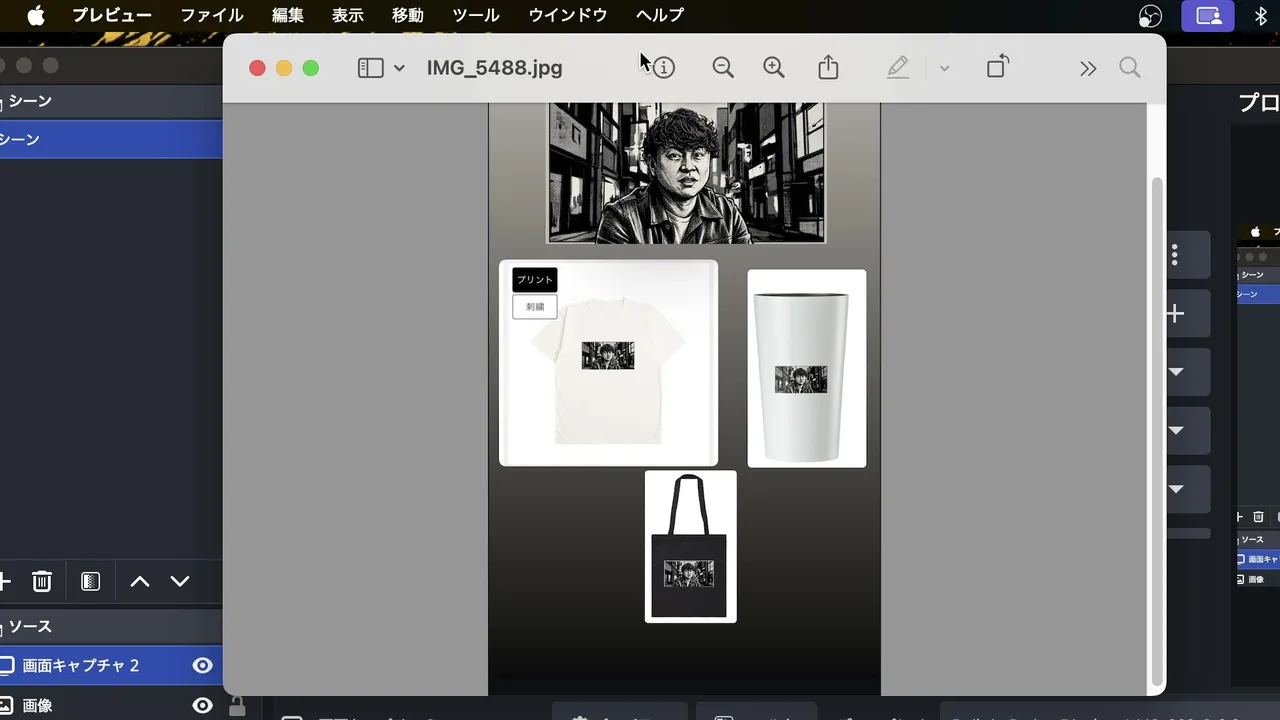Expand the Markup options dropdown arrow
Viewport: 1280px width, 720px height.
pyautogui.click(x=944, y=68)
